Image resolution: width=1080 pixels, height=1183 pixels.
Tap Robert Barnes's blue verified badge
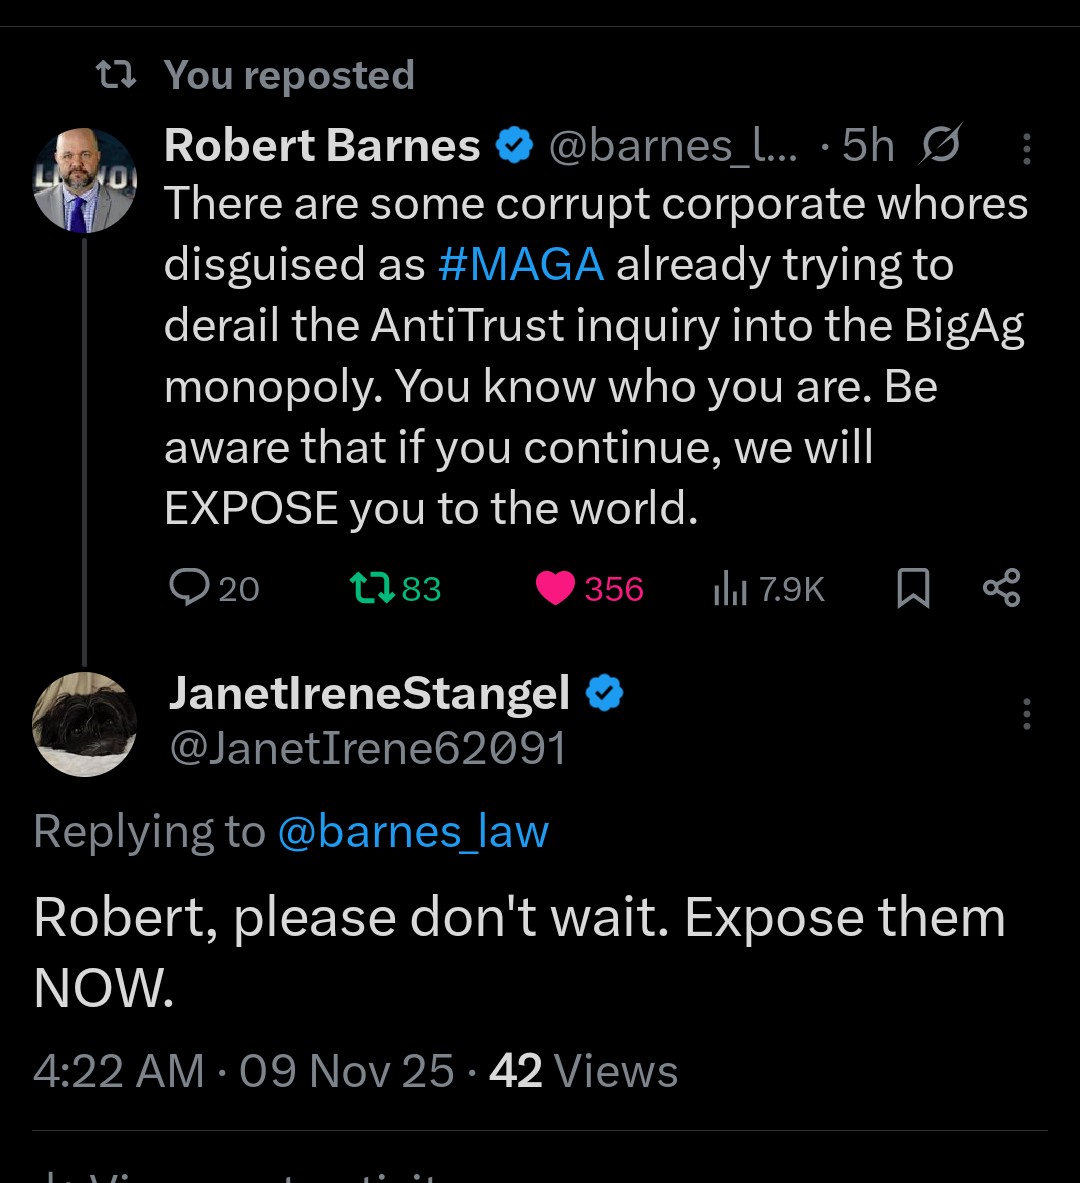click(x=515, y=146)
